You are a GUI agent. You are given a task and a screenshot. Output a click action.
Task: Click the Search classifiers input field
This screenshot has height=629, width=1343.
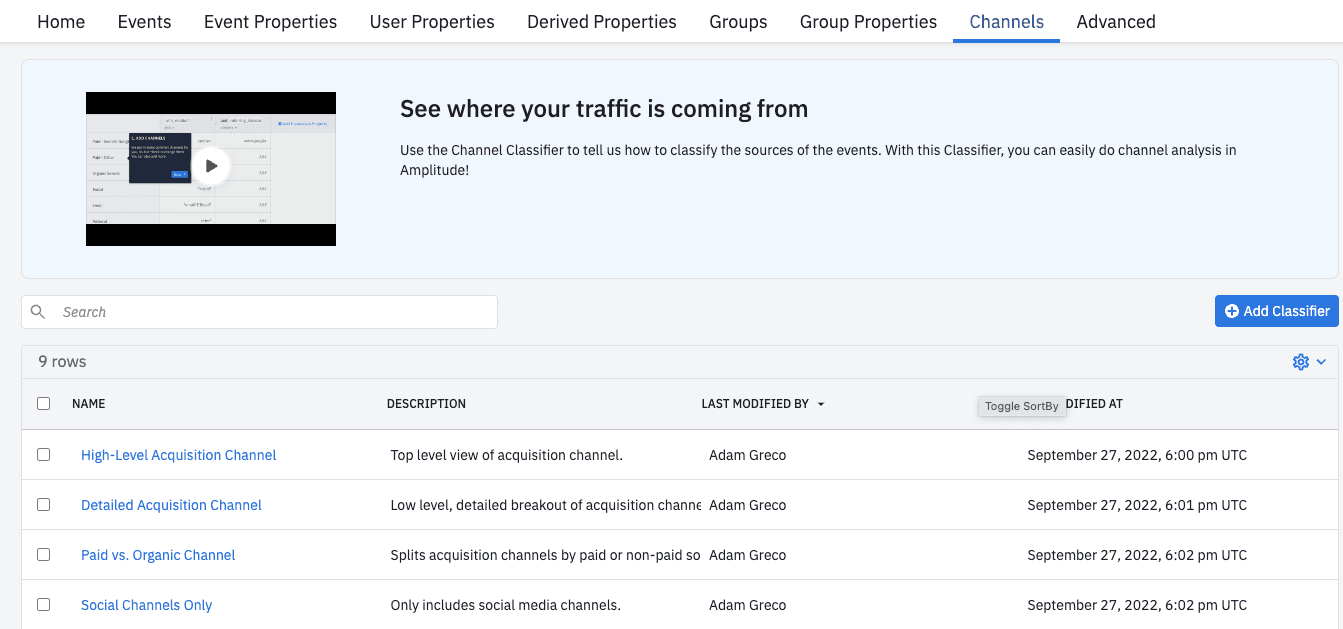[x=270, y=312]
